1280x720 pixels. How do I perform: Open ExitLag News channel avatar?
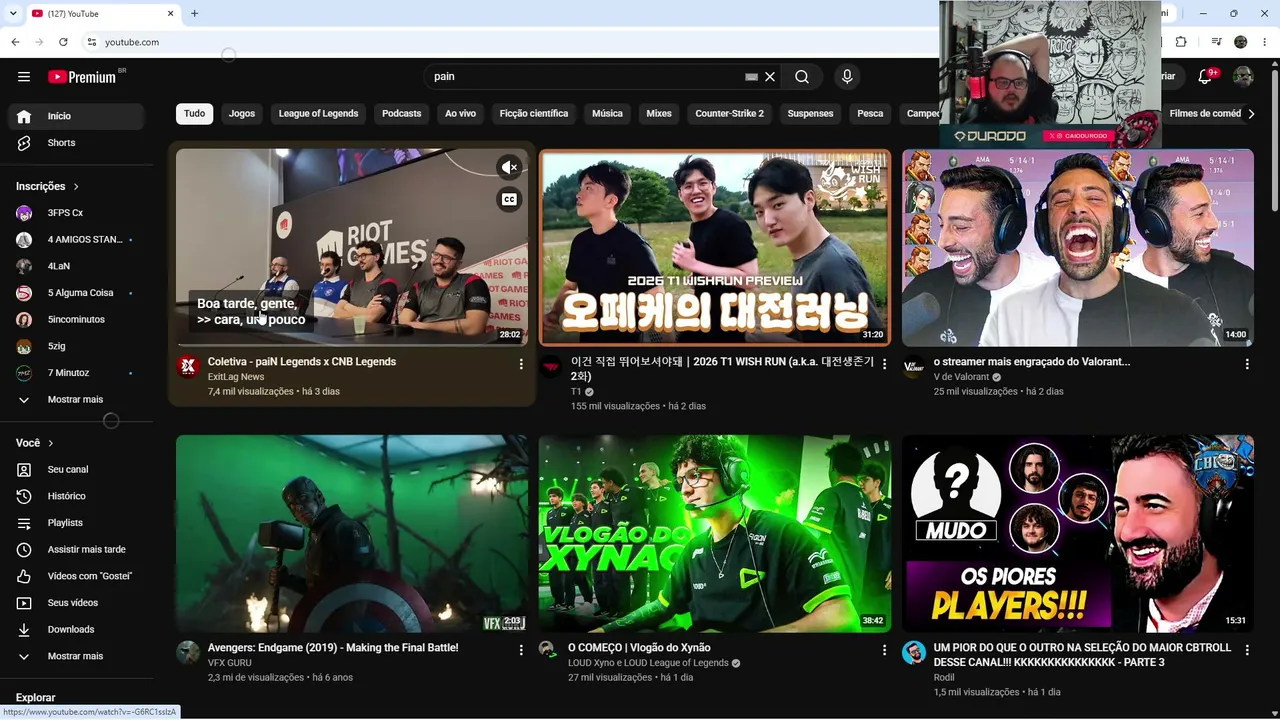pyautogui.click(x=188, y=366)
